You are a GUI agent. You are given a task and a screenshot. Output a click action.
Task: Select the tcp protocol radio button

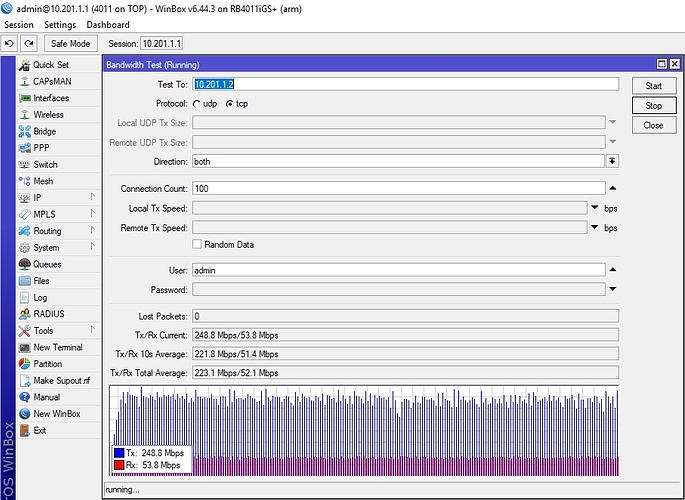(229, 104)
